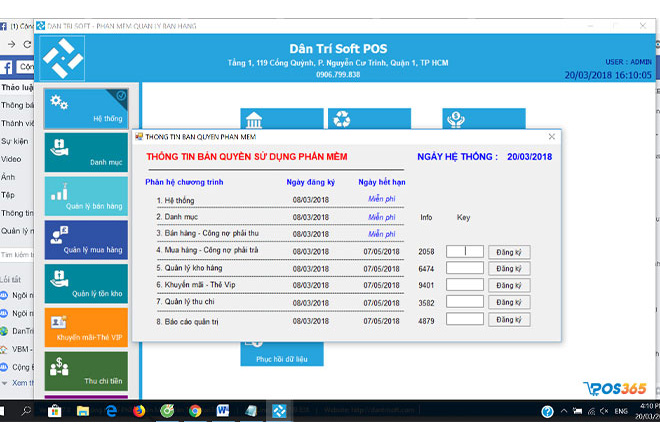Launch Microsoft Edge from the taskbar
The height and width of the screenshot is (440, 660).
(111, 411)
